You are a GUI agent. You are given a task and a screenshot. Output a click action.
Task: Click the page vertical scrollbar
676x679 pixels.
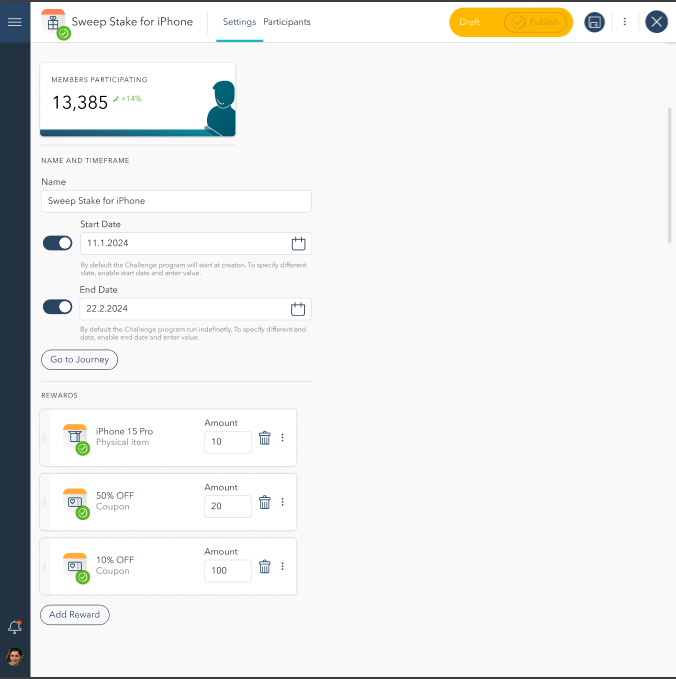[x=670, y=175]
